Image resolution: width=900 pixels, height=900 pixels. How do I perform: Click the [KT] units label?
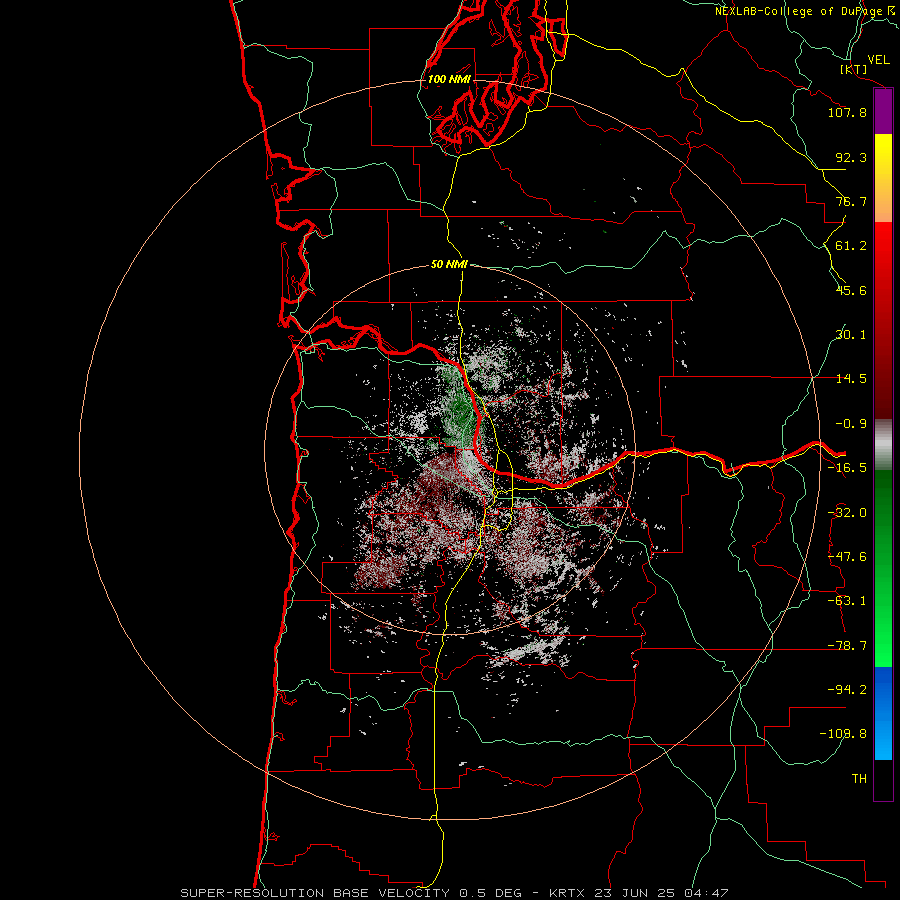(854, 69)
